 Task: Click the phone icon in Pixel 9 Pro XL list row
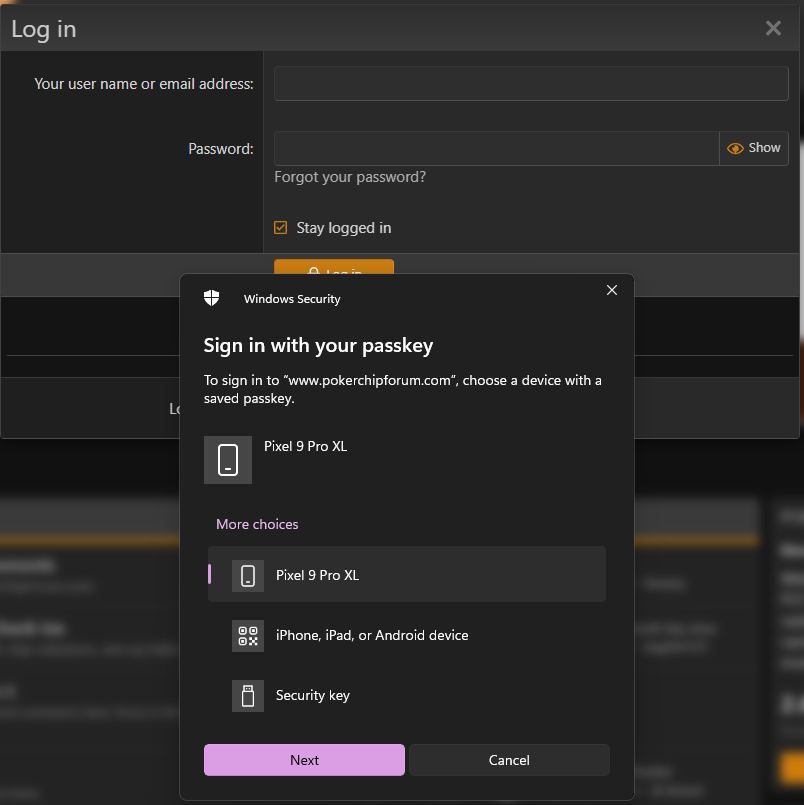[x=248, y=576]
